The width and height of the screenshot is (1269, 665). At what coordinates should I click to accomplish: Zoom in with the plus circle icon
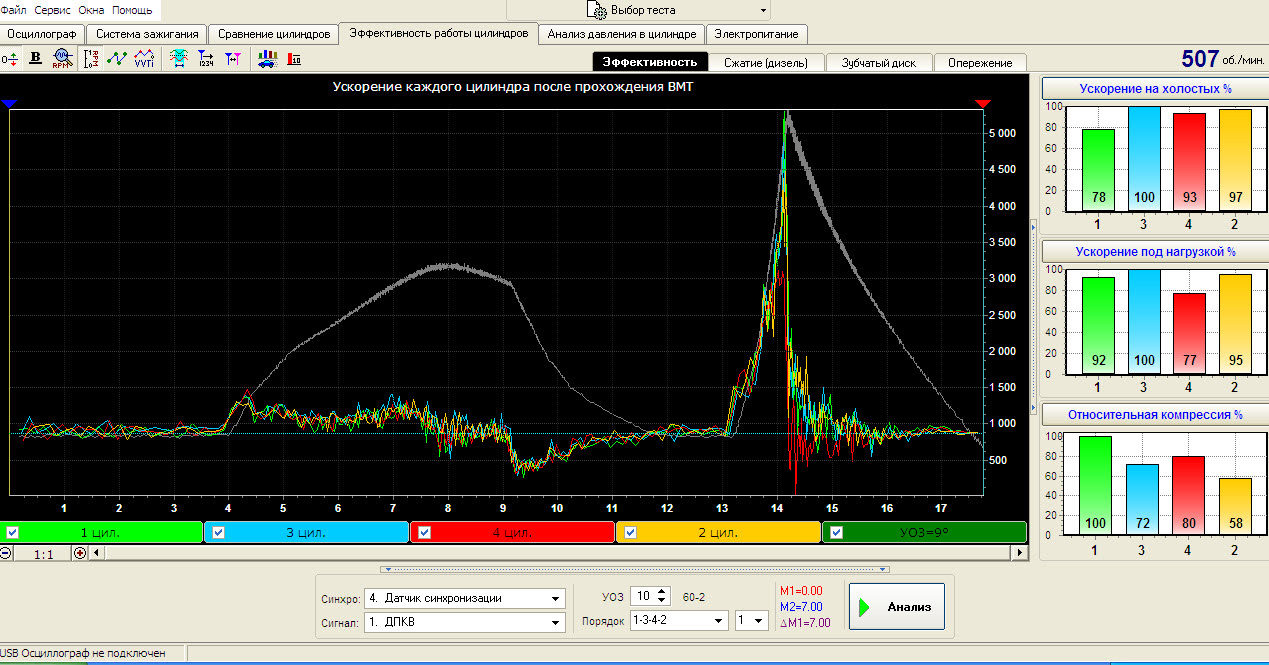click(80, 552)
